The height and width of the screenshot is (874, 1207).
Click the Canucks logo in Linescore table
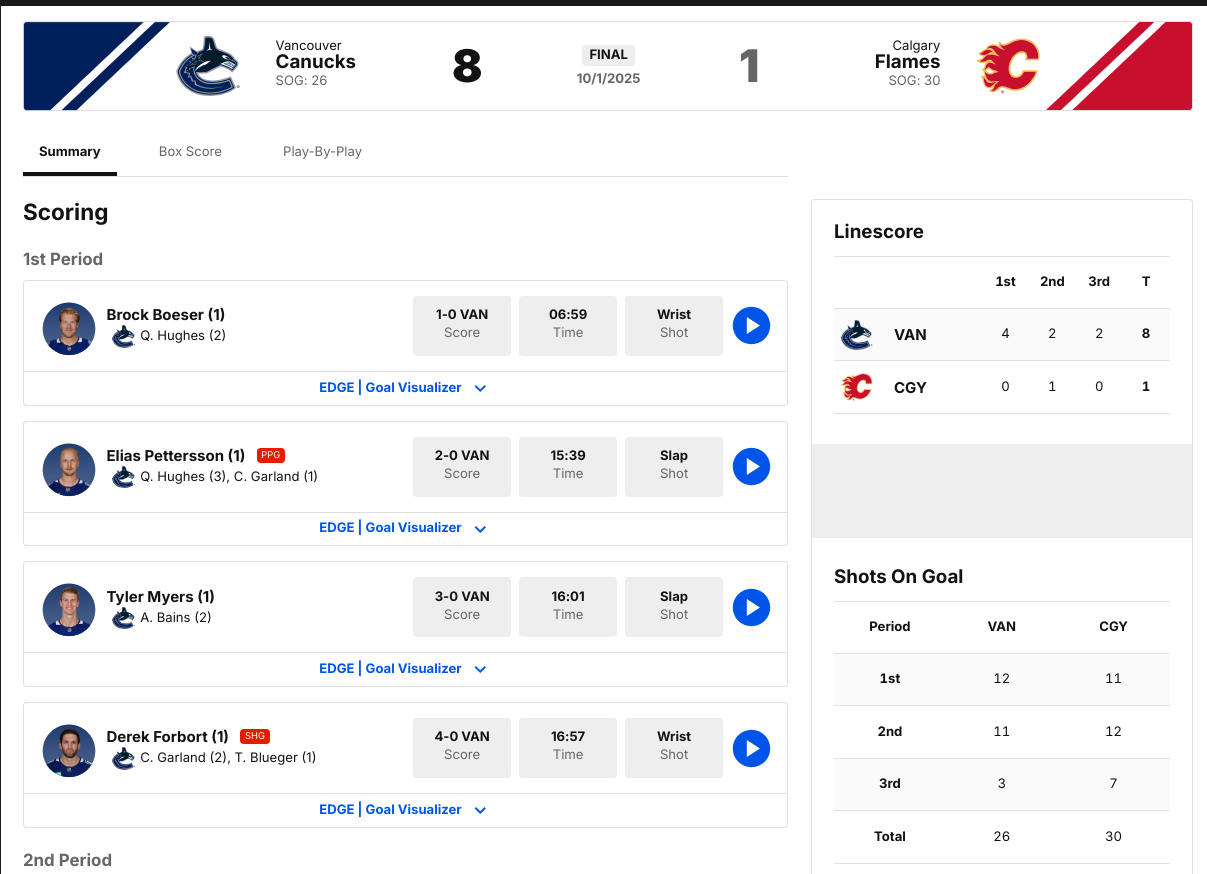[x=857, y=335]
